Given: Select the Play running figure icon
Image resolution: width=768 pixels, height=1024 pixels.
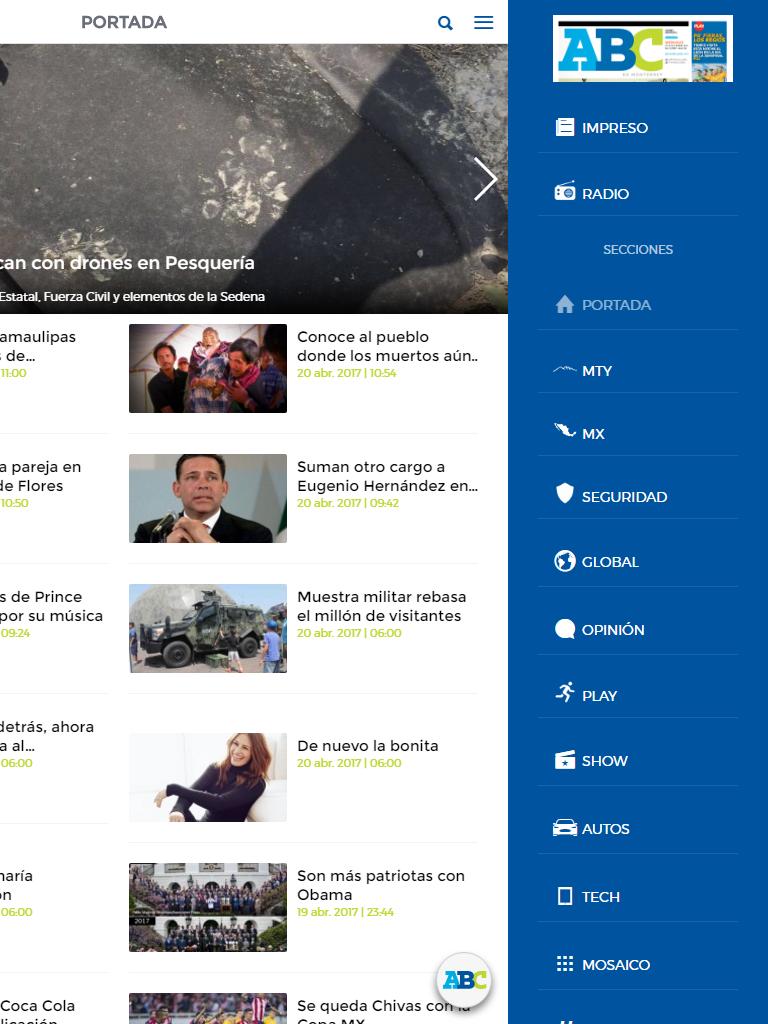Looking at the screenshot, I should (565, 693).
